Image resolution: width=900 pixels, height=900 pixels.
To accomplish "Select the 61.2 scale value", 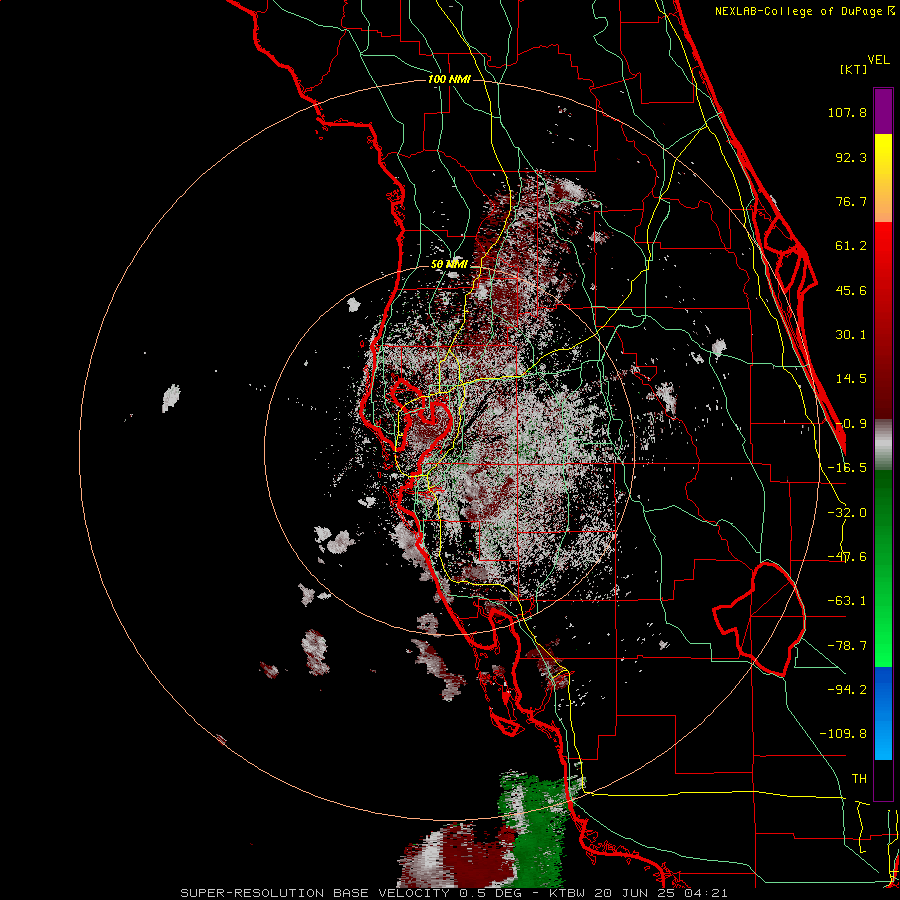I will pos(851,246).
